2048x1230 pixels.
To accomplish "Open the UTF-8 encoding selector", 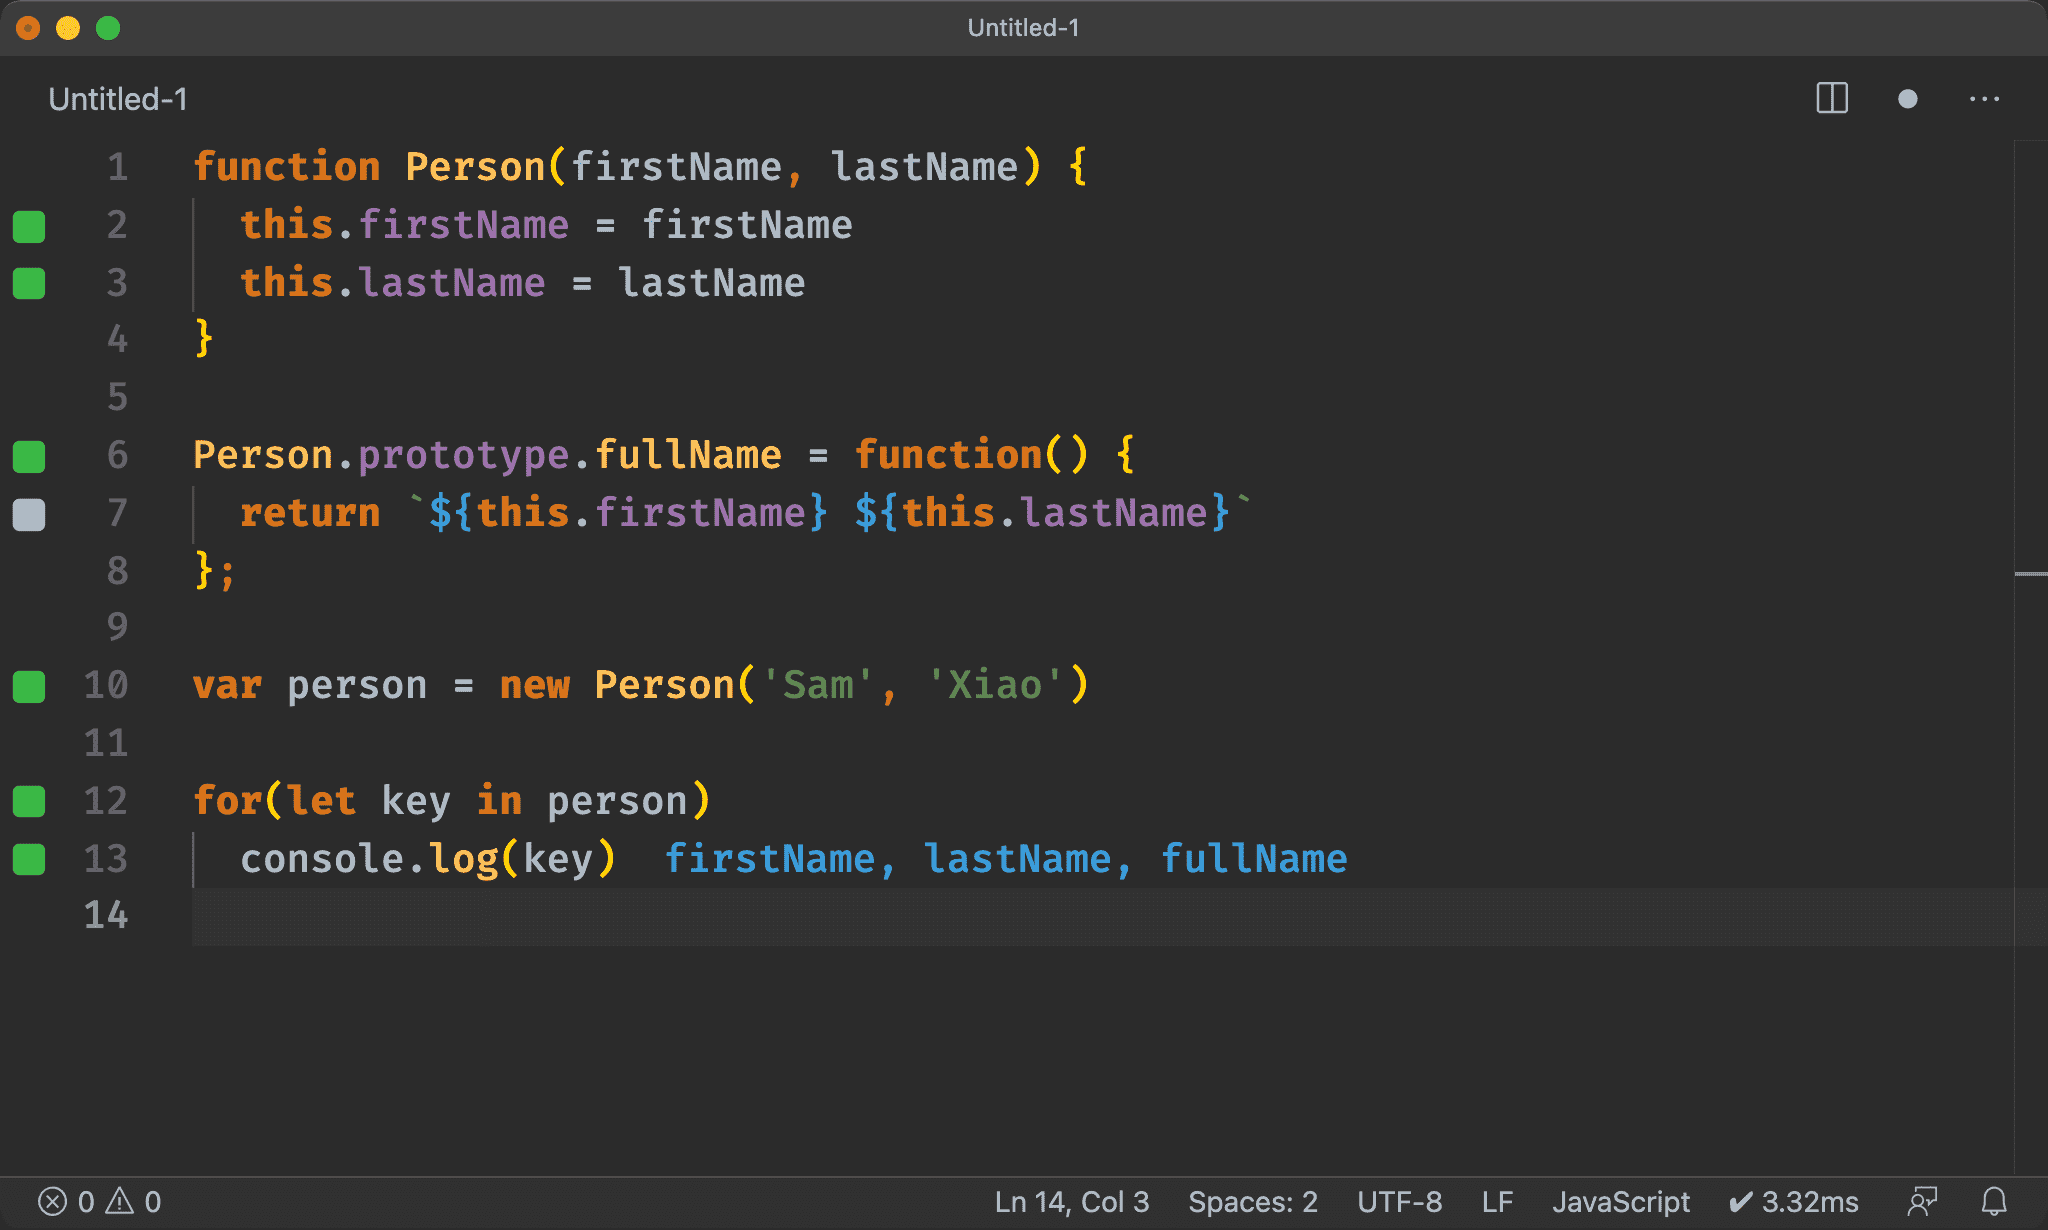I will pos(1399,1201).
